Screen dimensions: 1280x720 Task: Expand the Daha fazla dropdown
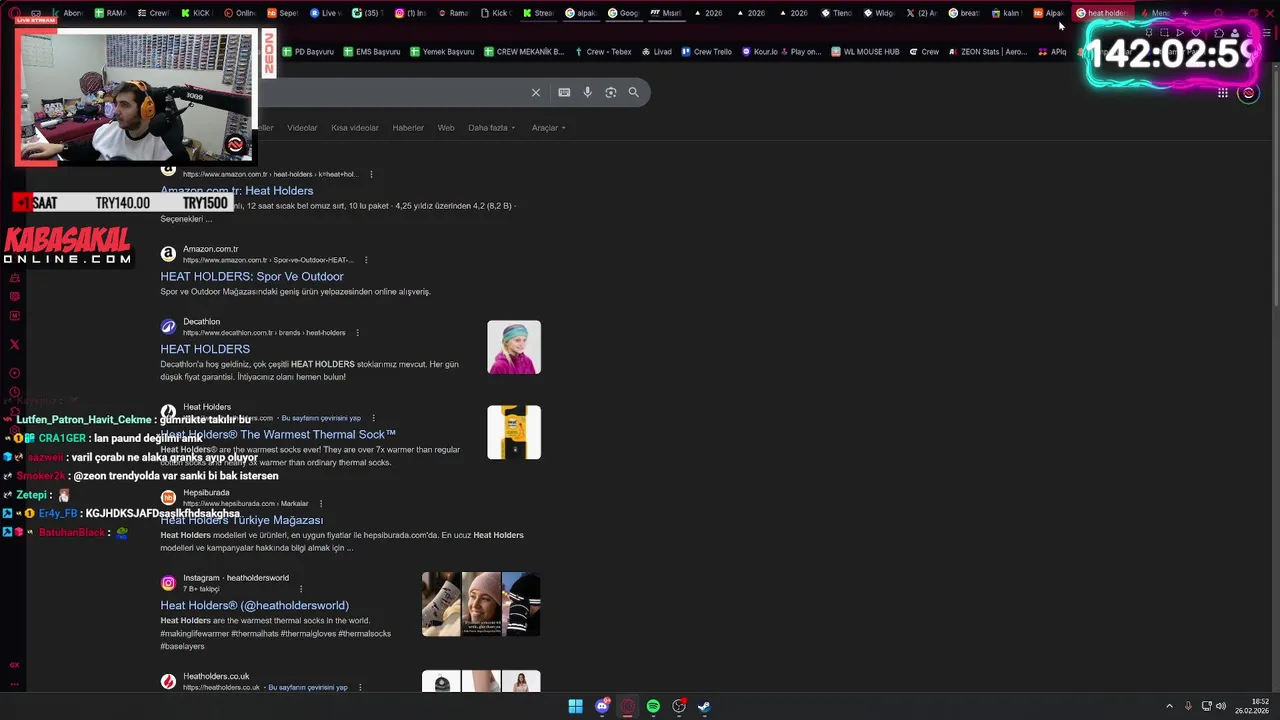coord(492,128)
